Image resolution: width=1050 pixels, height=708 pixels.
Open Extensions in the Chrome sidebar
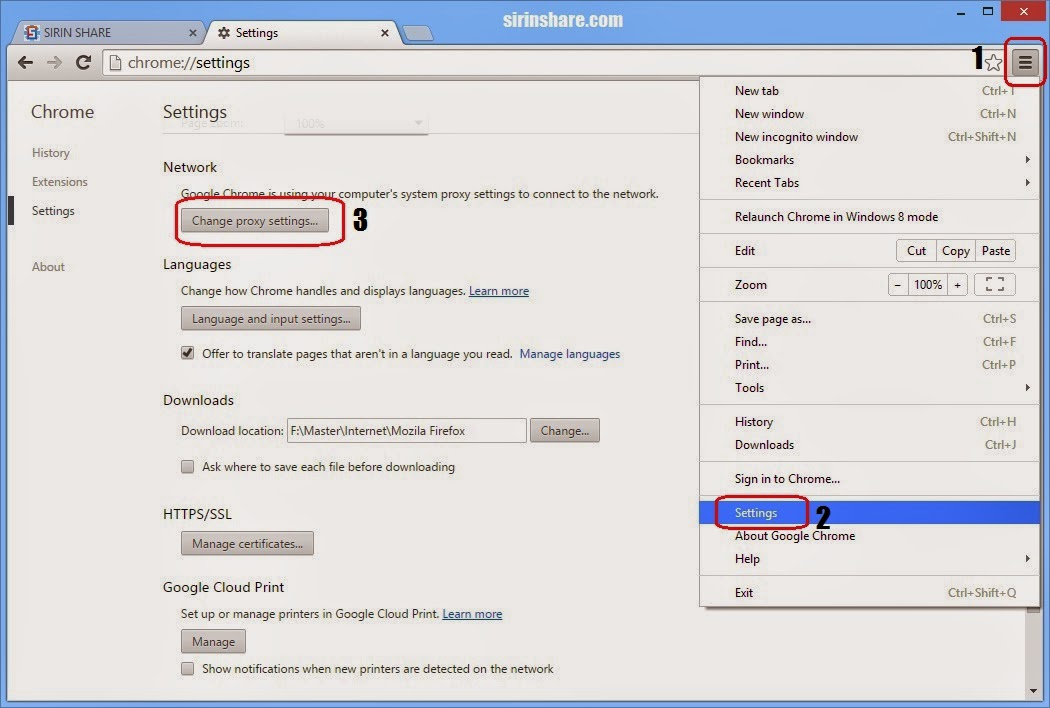click(x=60, y=182)
